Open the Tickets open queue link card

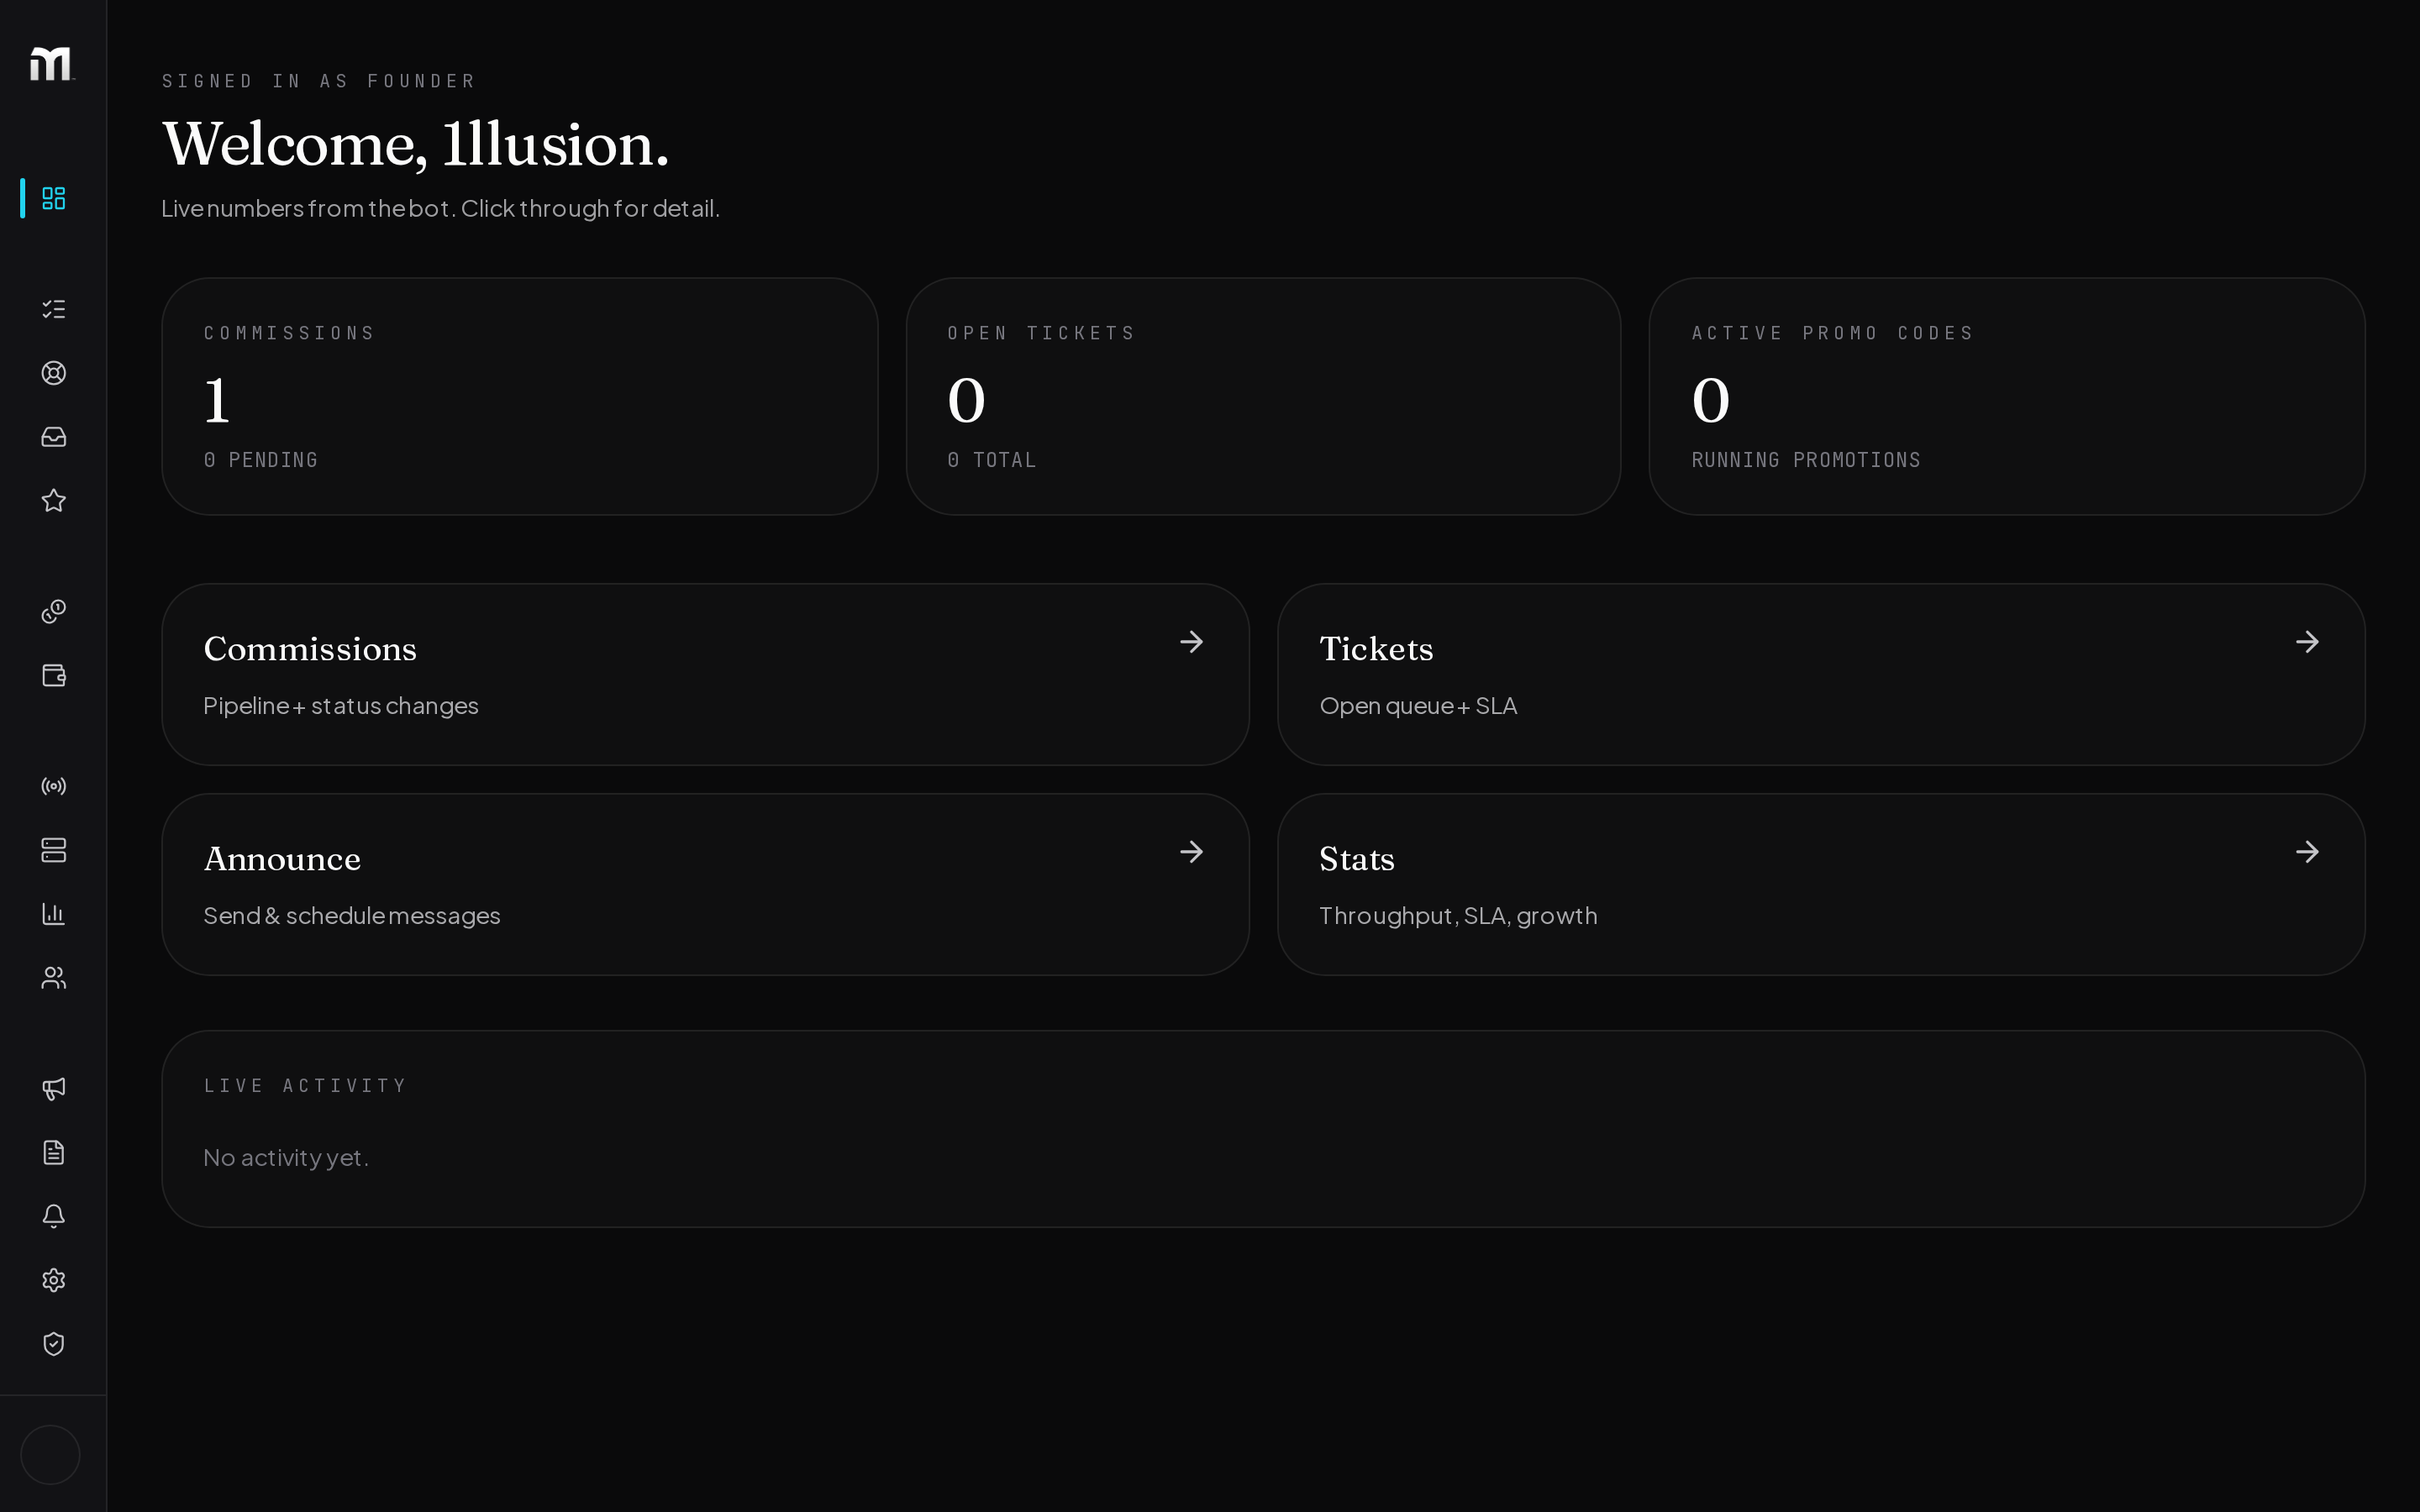1821,675
